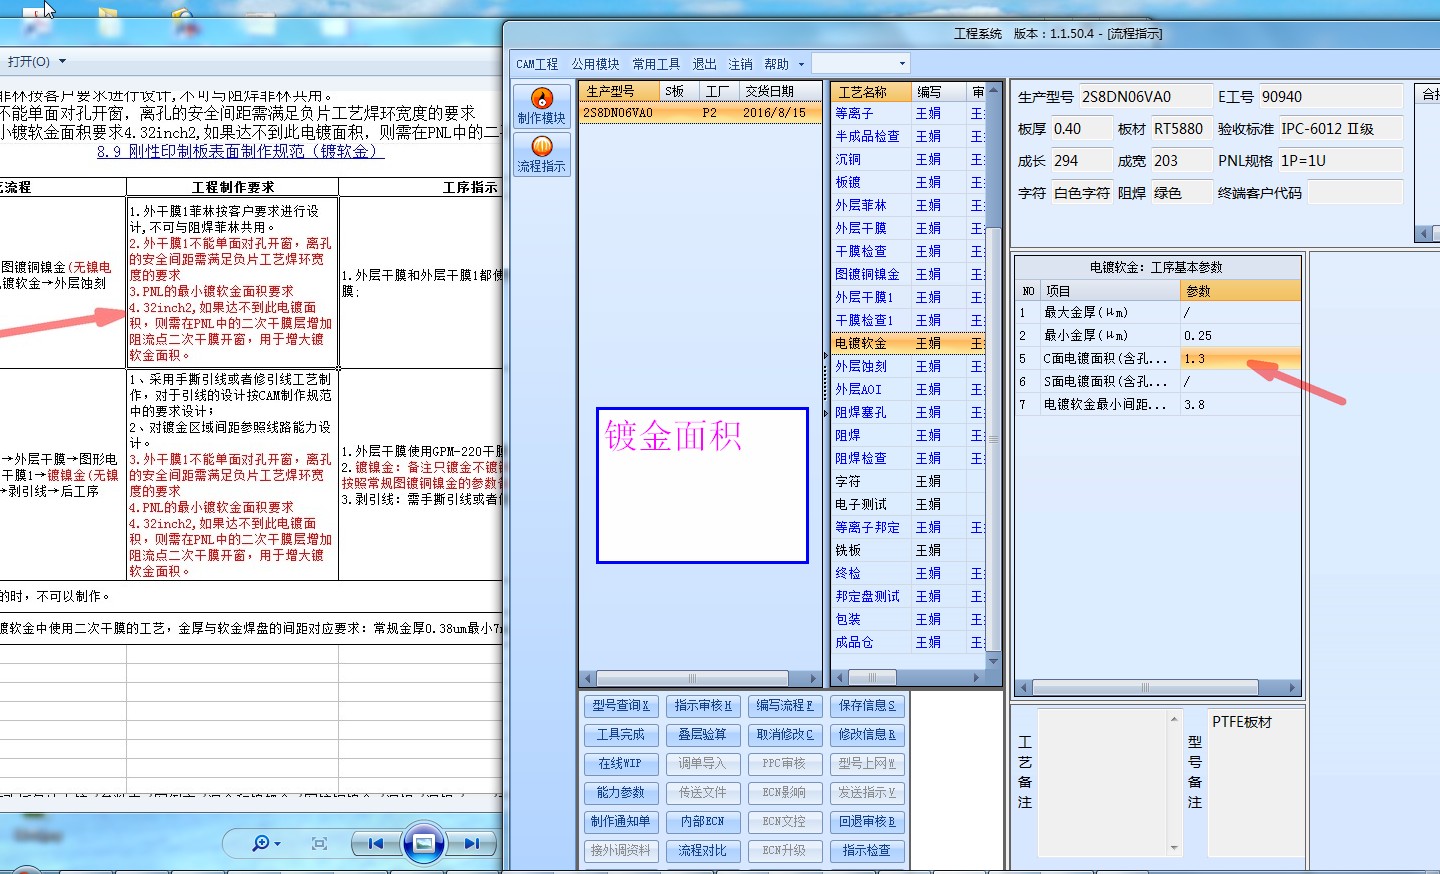Select the 电镀软金 process row
Viewport: 1440px width, 874px height.
pyautogui.click(x=908, y=343)
